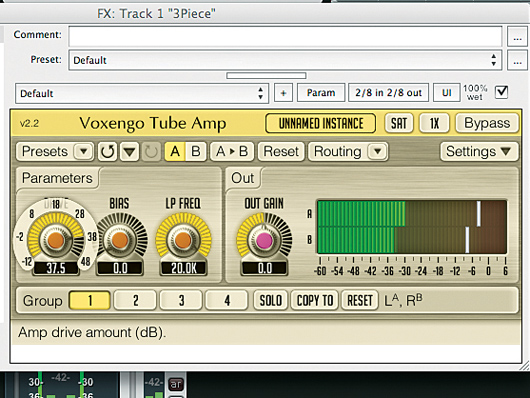This screenshot has width=530, height=398.
Task: Toggle the plugin Bypass button
Action: pyautogui.click(x=487, y=123)
